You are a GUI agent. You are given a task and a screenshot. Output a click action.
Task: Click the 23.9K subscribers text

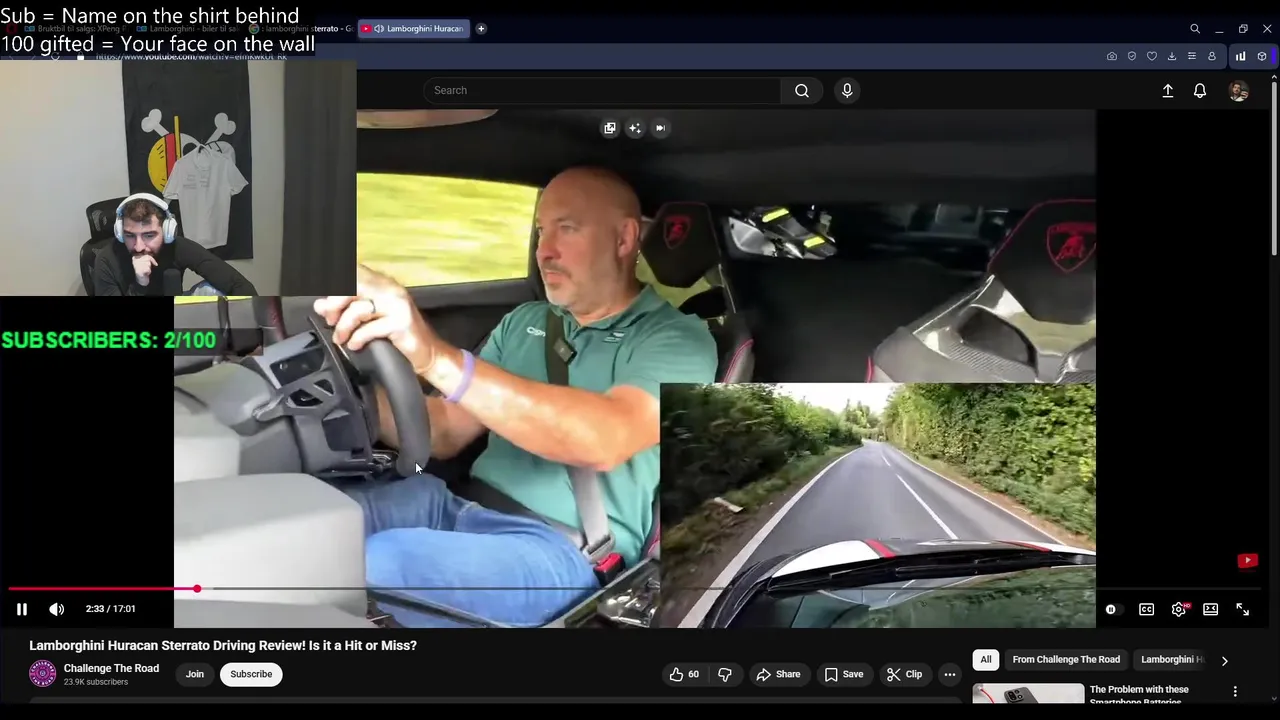pos(96,682)
